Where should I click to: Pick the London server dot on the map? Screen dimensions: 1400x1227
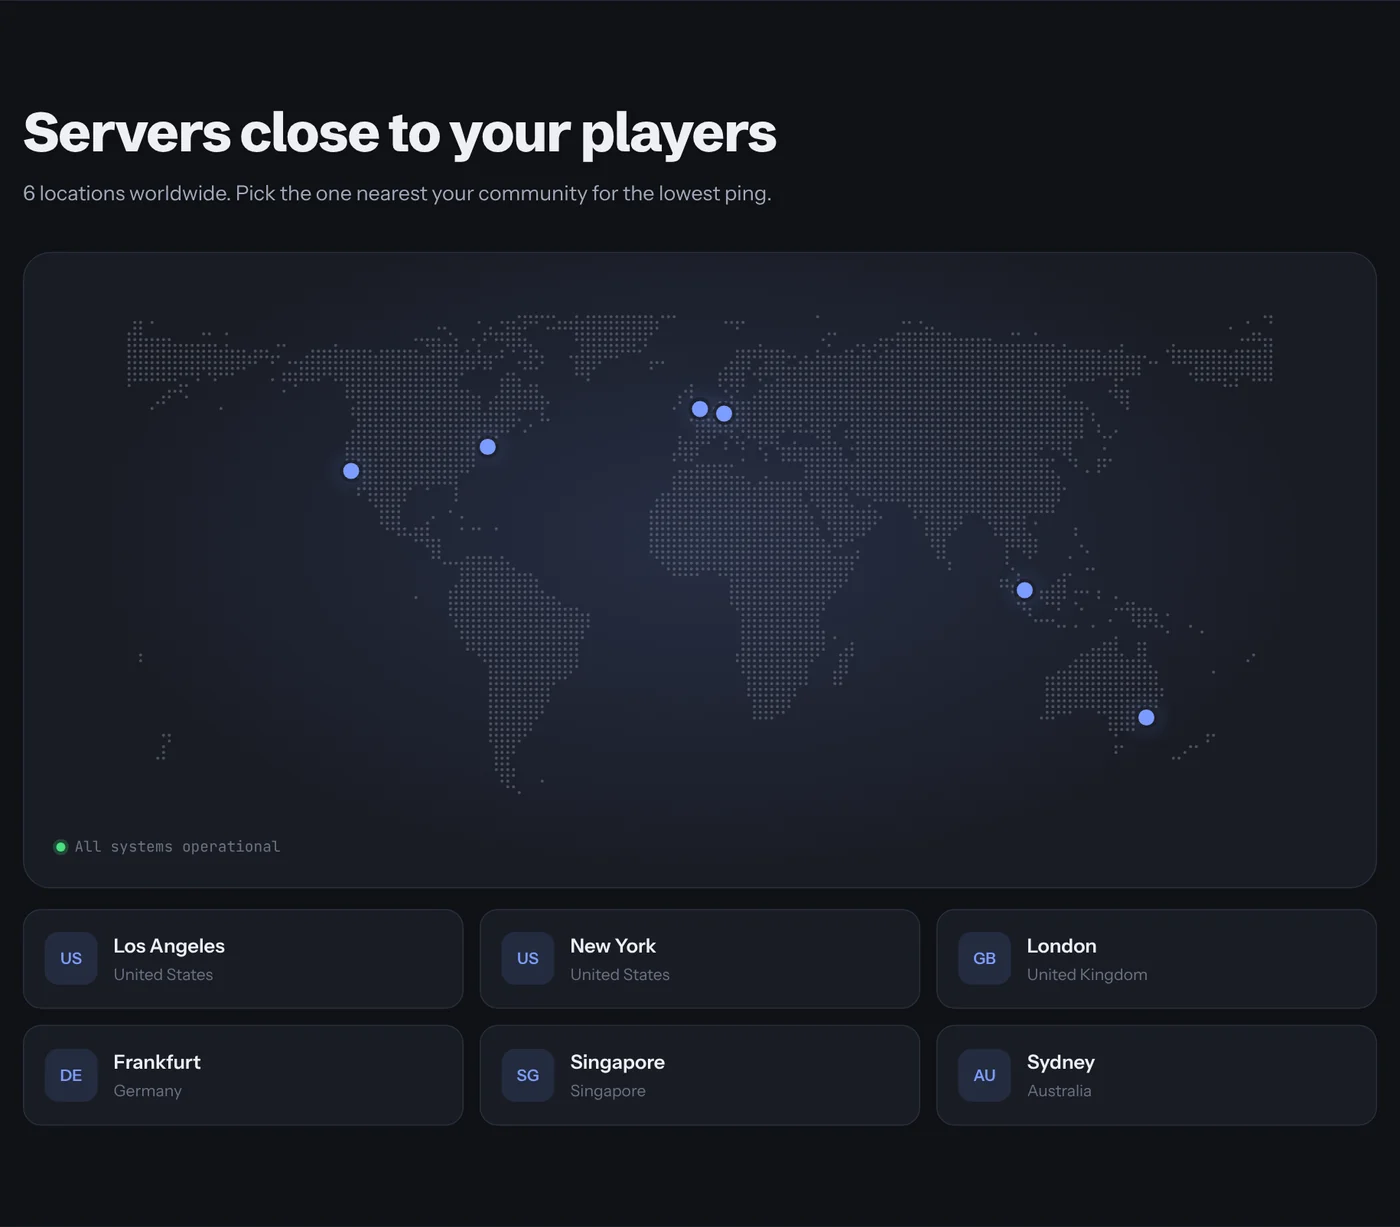[x=700, y=409]
